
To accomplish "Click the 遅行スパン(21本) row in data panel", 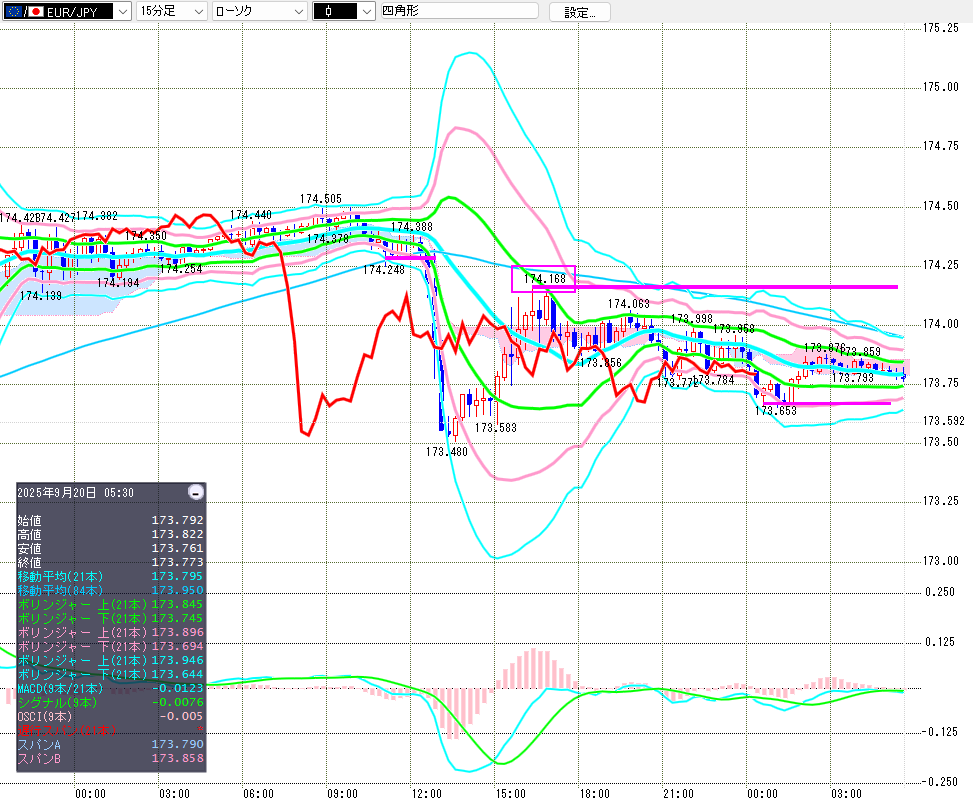I will pos(110,730).
